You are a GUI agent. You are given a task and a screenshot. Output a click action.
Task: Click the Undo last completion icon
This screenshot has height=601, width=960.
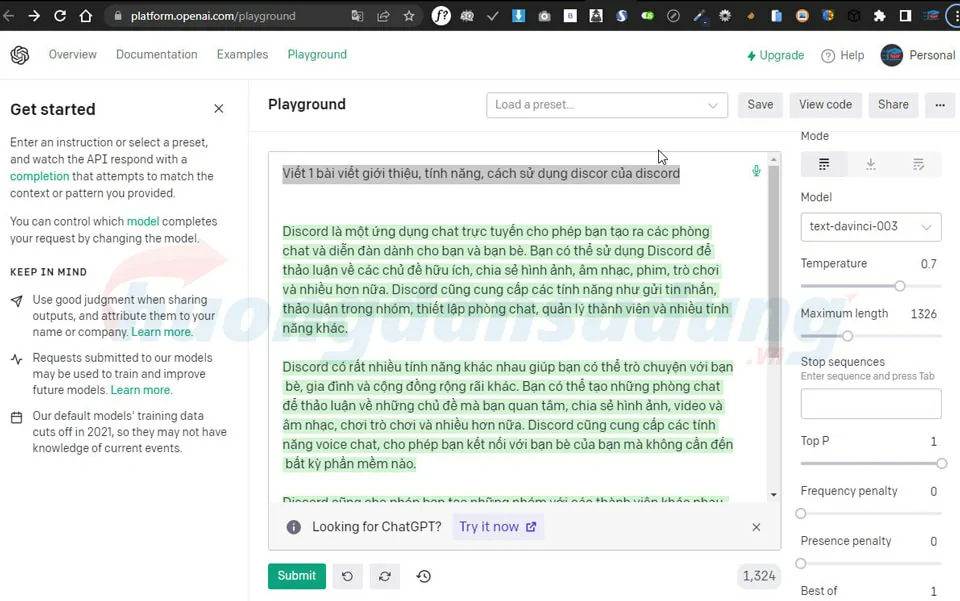347,576
